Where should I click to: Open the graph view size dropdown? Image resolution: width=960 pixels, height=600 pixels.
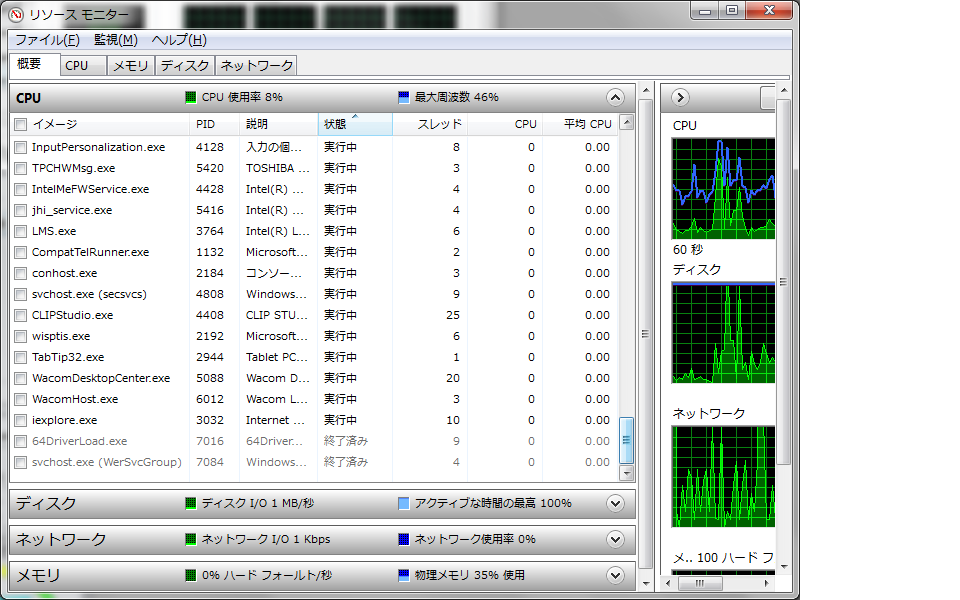pos(767,97)
